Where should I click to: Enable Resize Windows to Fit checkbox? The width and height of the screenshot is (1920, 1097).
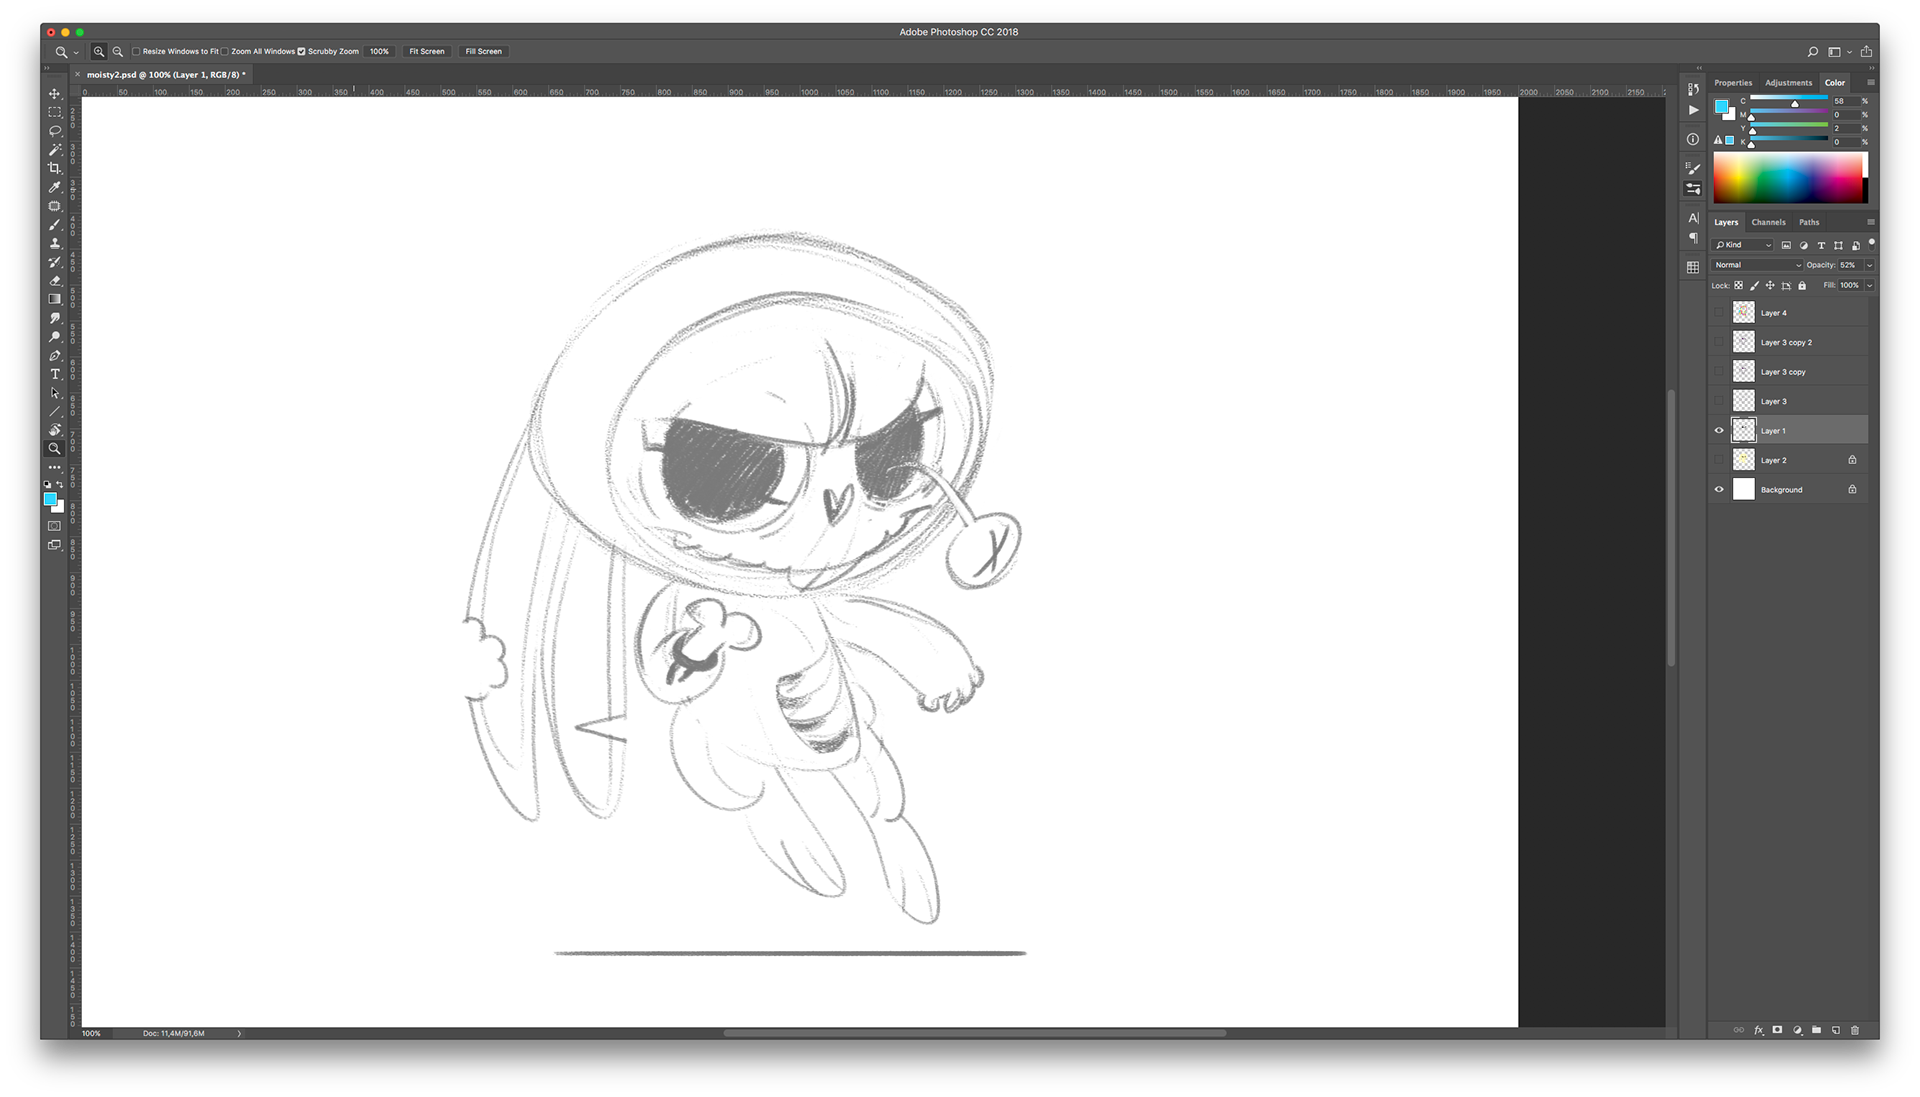click(136, 51)
